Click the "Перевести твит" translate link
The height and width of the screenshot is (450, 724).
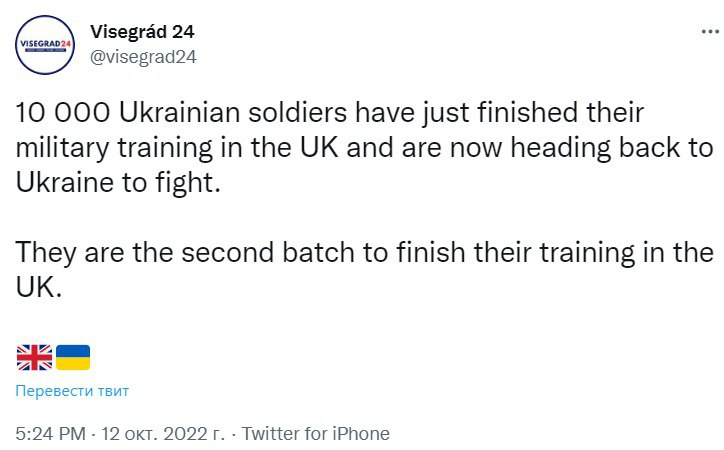tap(72, 390)
